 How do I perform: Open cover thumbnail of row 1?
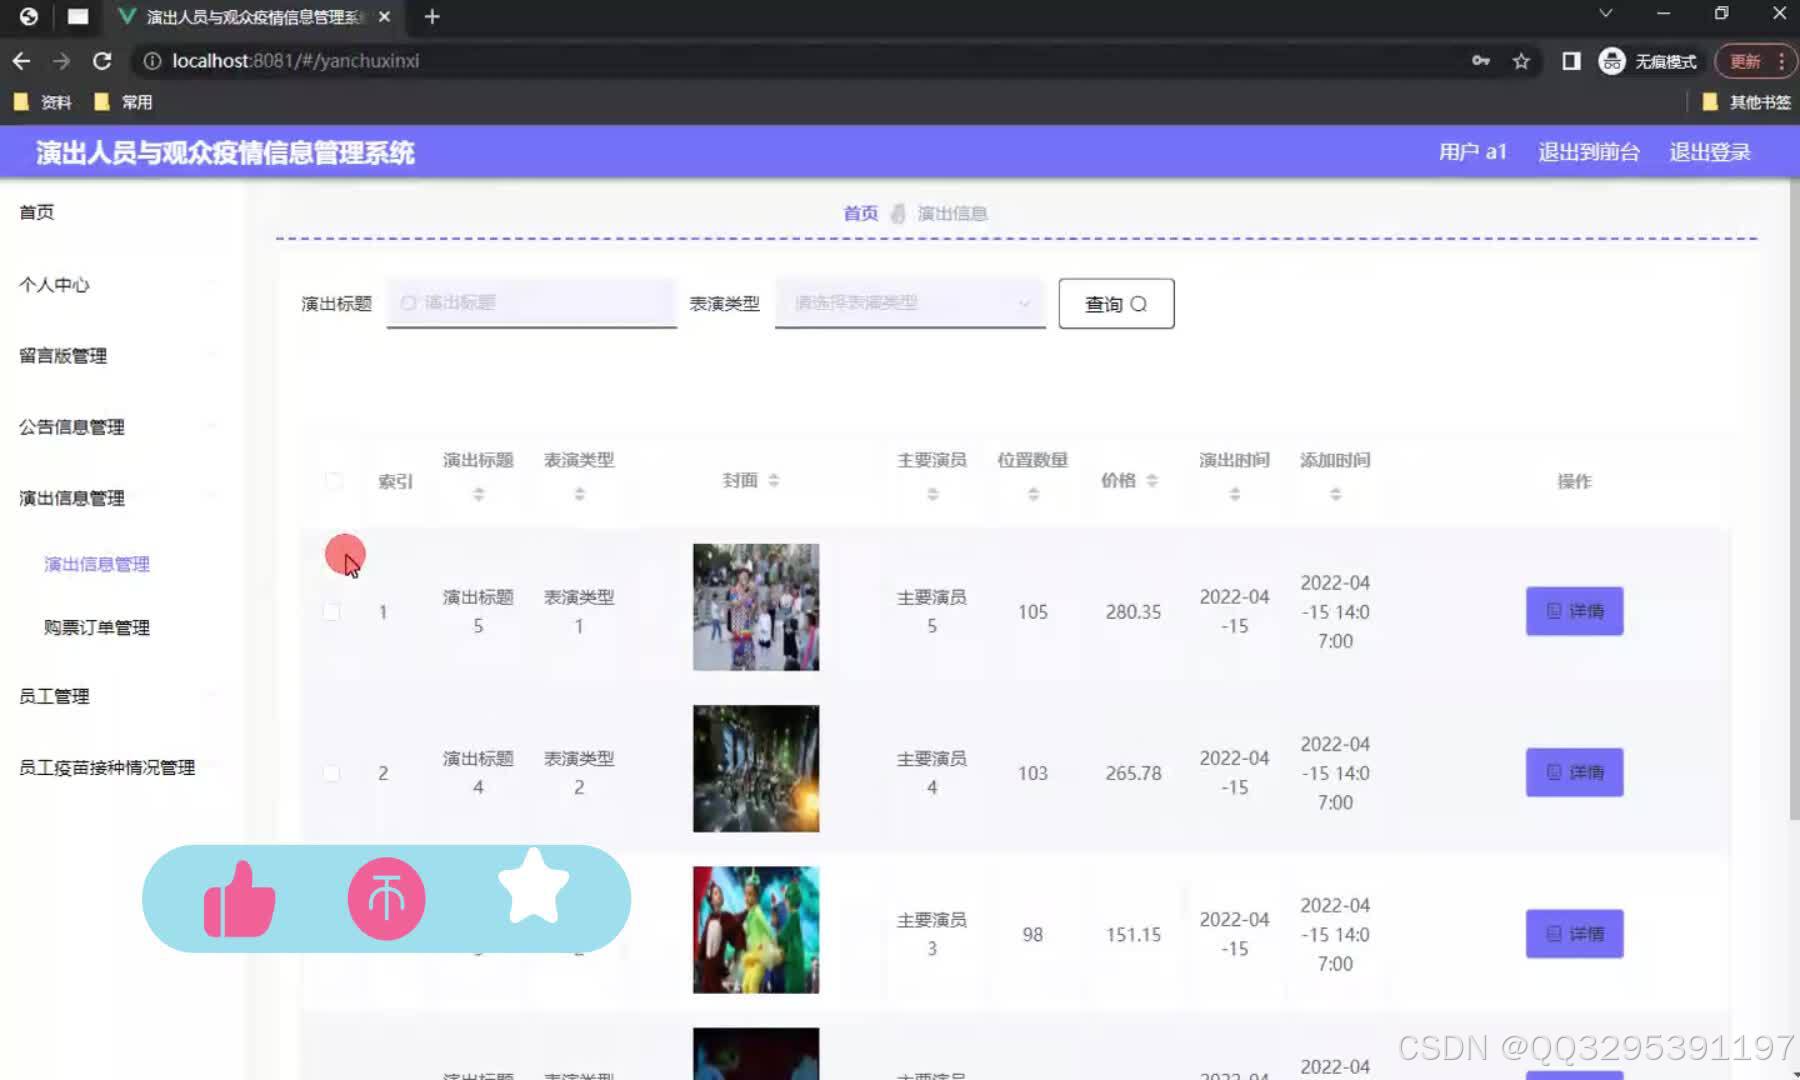pos(756,607)
